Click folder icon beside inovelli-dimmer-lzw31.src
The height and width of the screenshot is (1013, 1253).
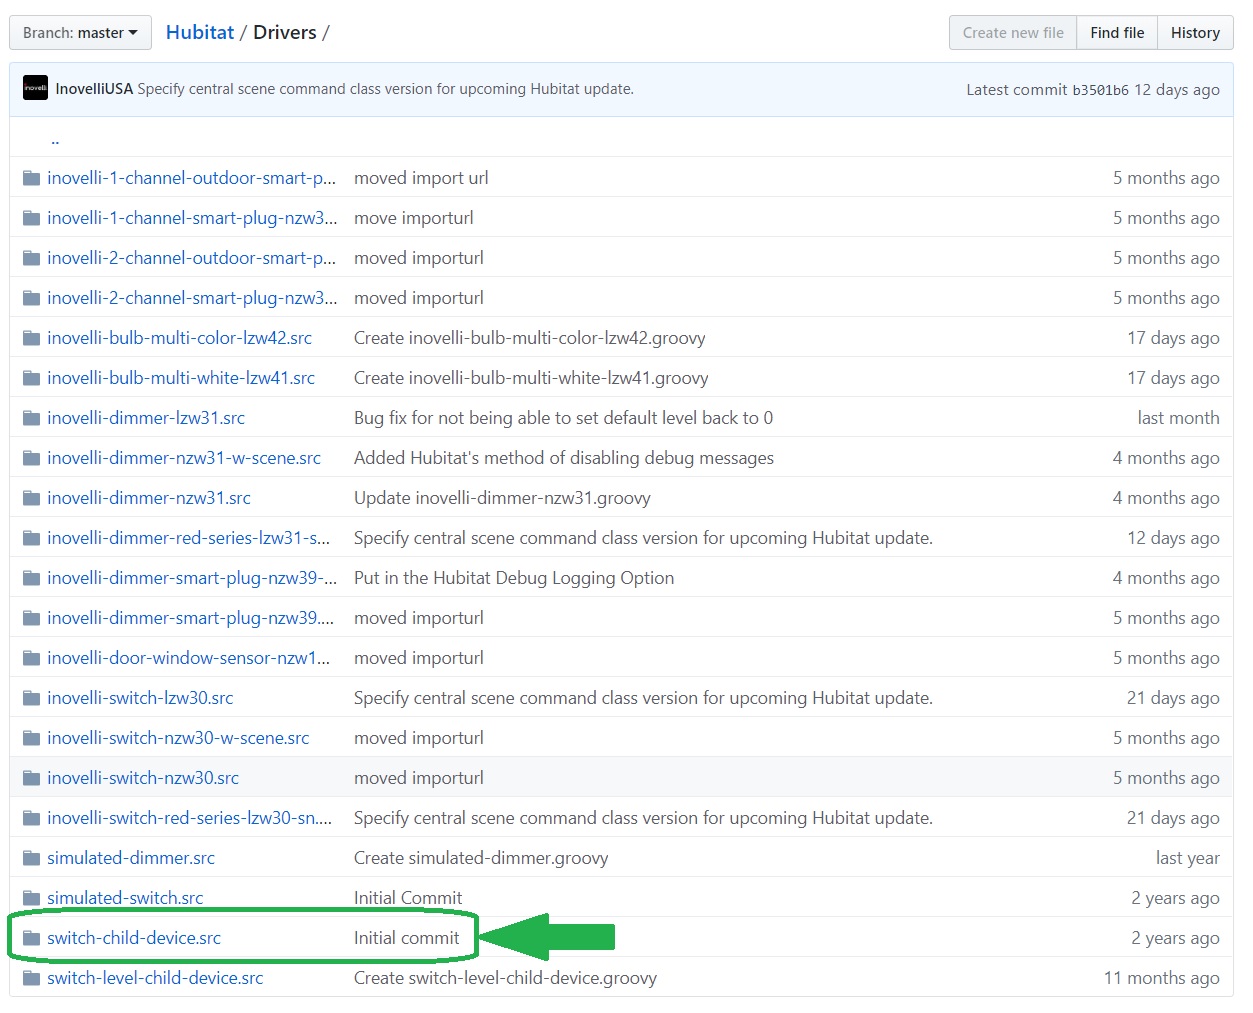[31, 418]
